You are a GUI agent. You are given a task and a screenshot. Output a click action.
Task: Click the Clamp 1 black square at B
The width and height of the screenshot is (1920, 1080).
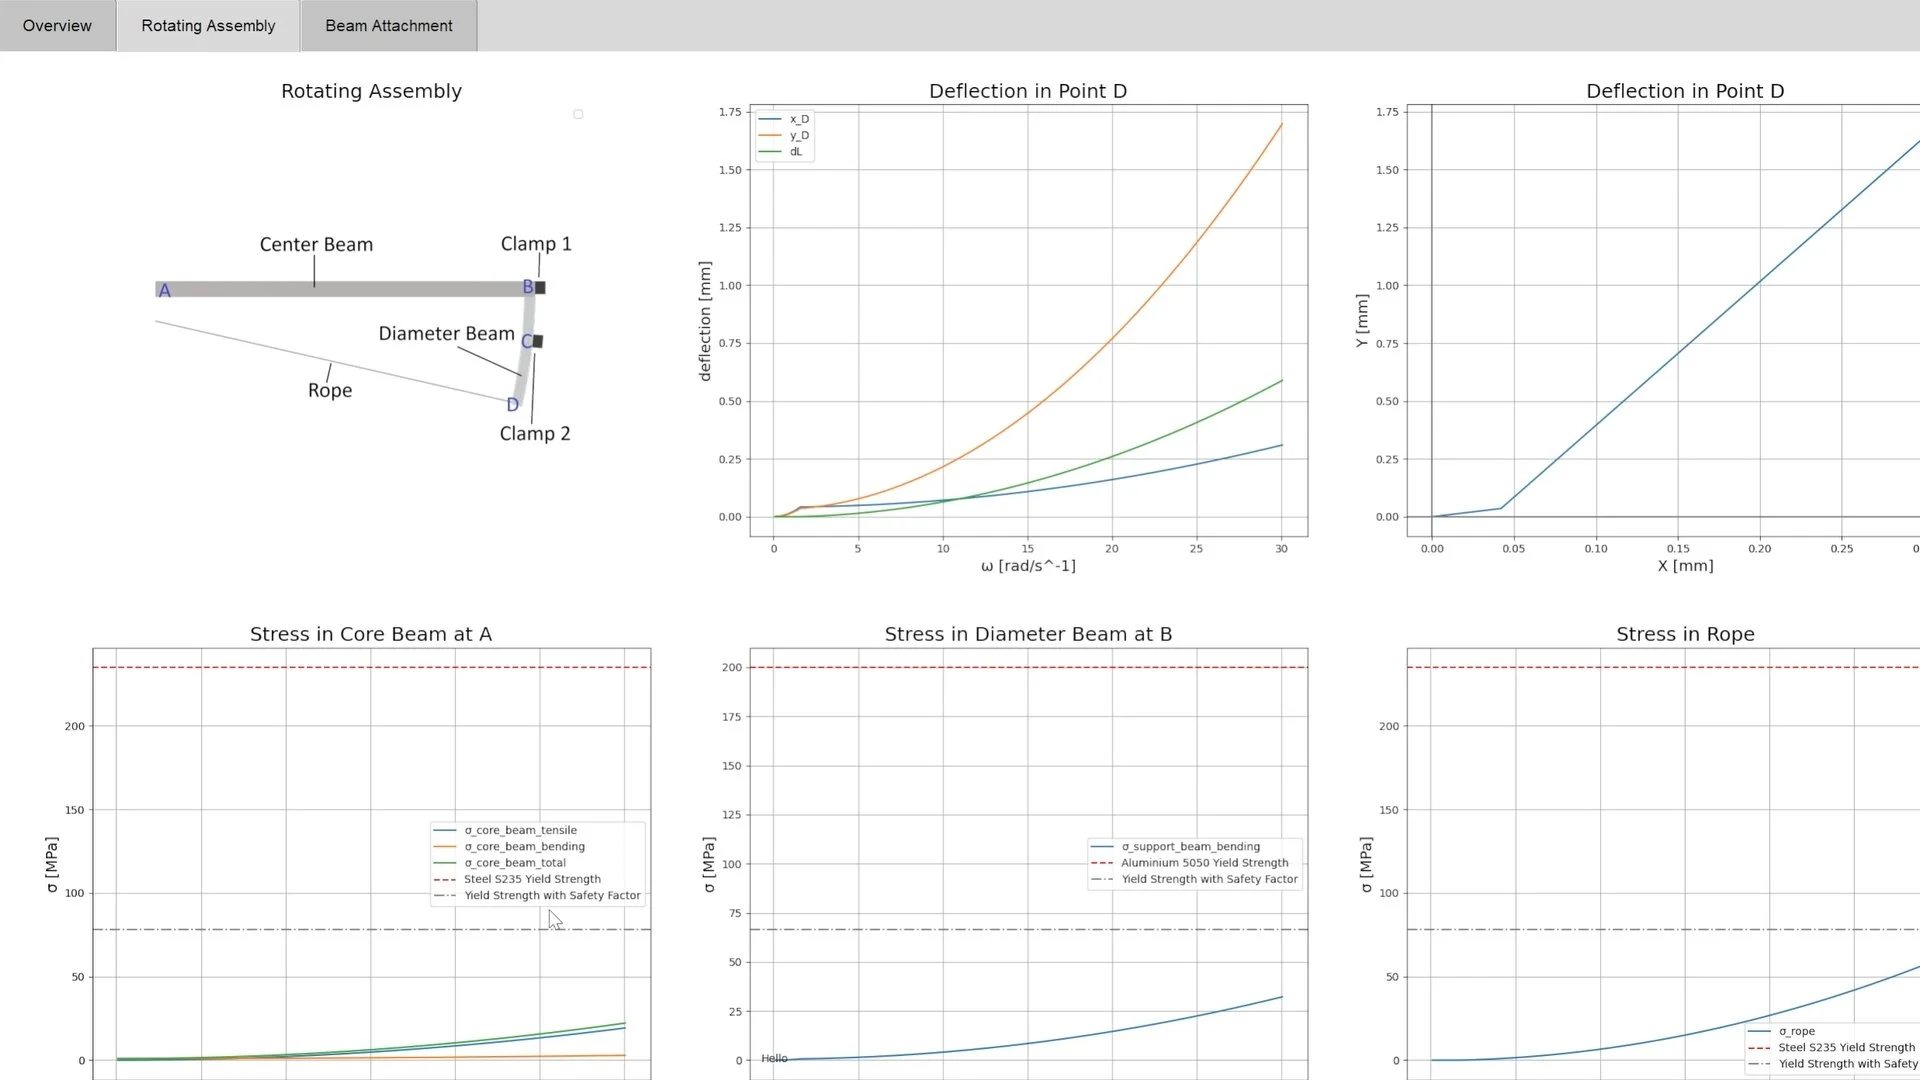[540, 288]
